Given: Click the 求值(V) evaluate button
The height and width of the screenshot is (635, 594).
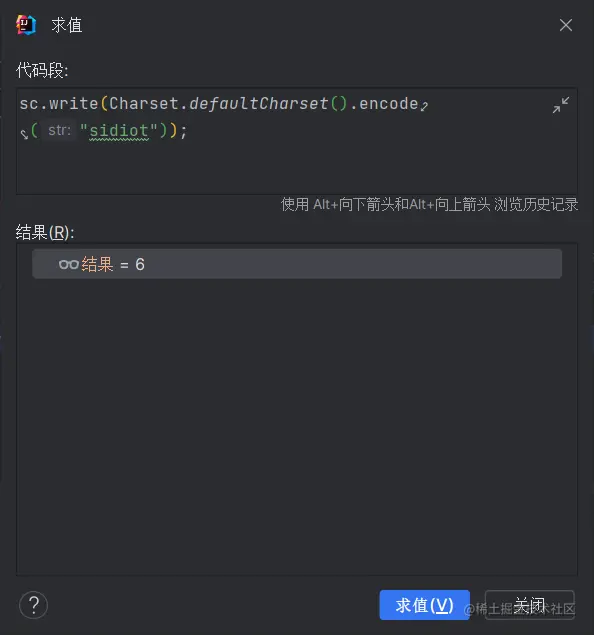Looking at the screenshot, I should [424, 605].
